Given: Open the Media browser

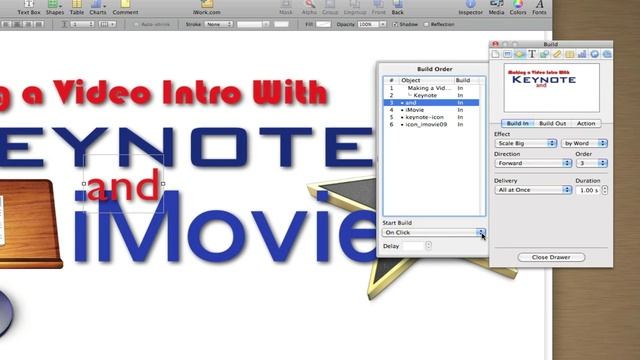Looking at the screenshot, I should point(496,7).
